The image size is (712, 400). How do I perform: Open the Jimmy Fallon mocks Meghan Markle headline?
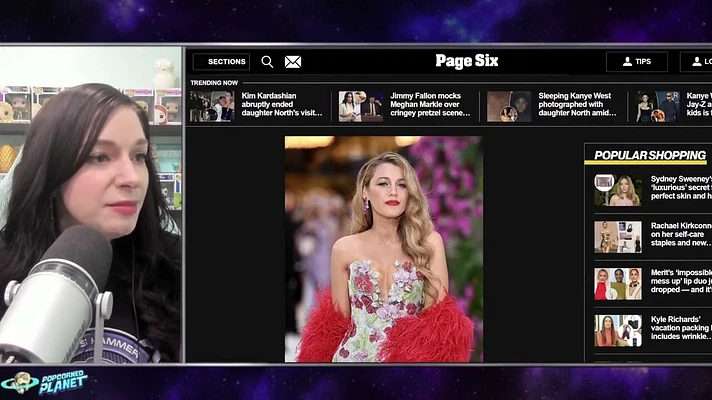430,104
